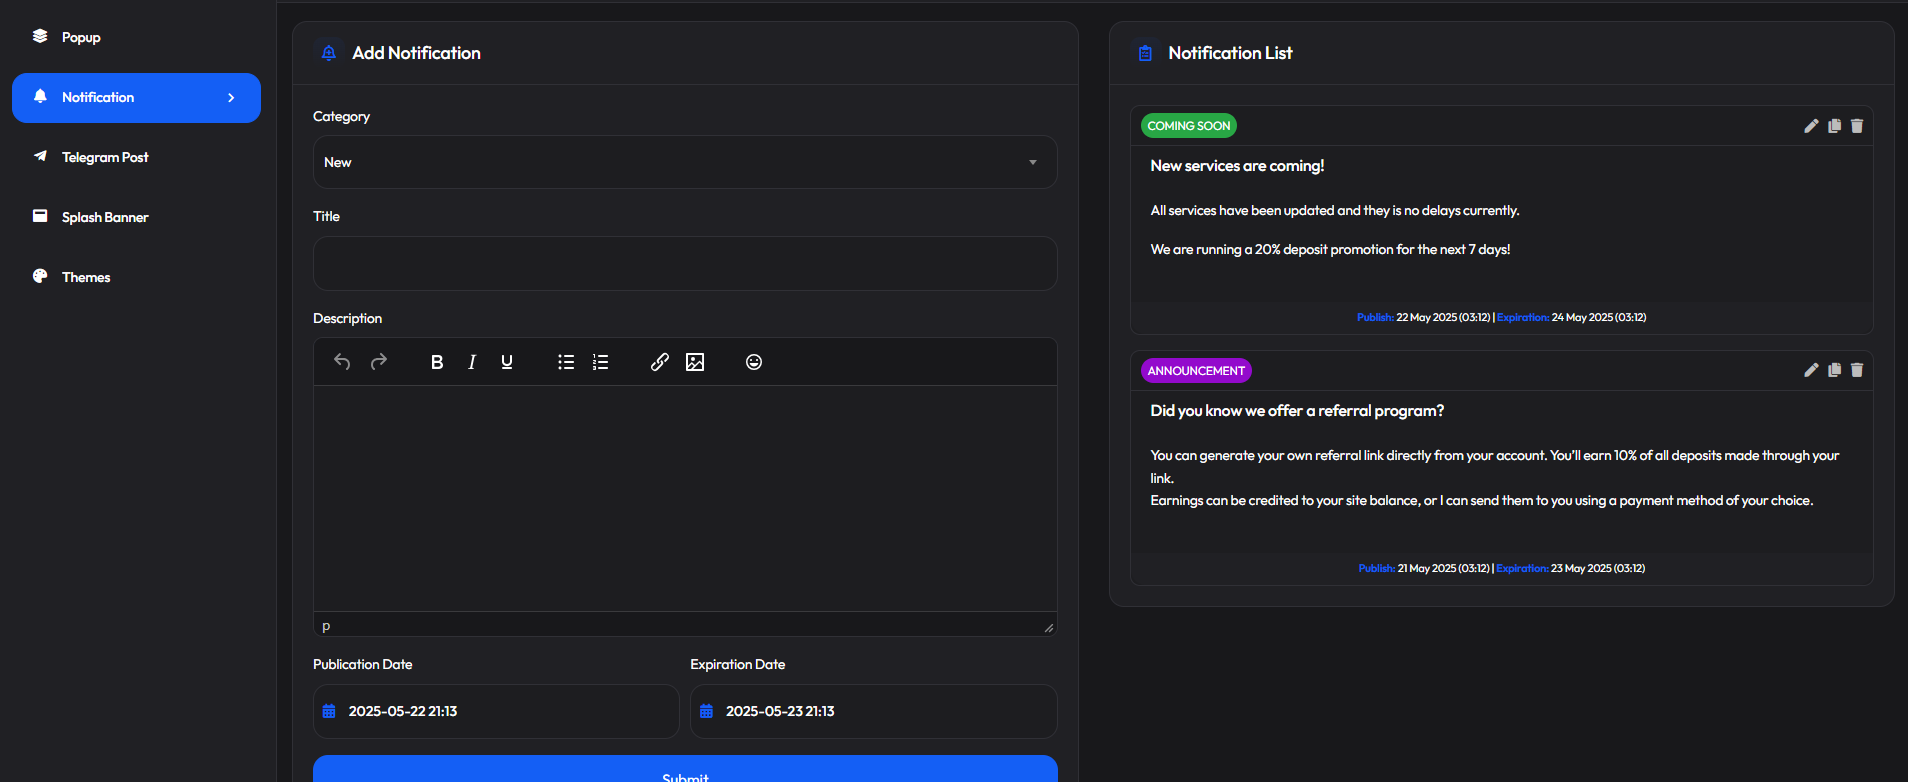Image resolution: width=1908 pixels, height=782 pixels.
Task: Insert a bulleted list
Action: 566,362
